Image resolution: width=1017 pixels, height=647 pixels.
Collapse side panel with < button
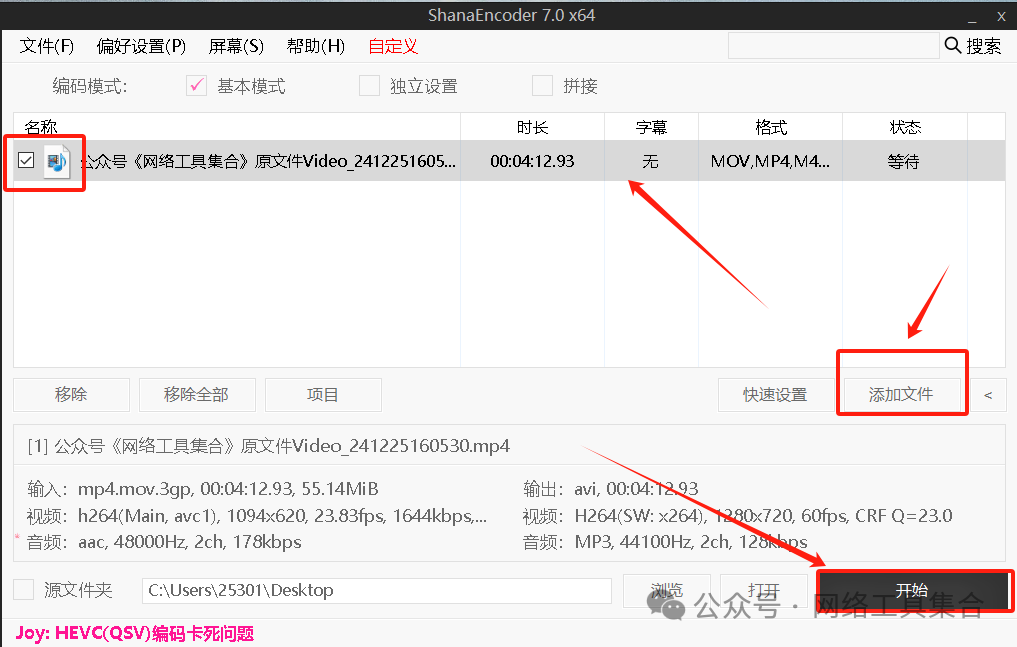(x=988, y=395)
